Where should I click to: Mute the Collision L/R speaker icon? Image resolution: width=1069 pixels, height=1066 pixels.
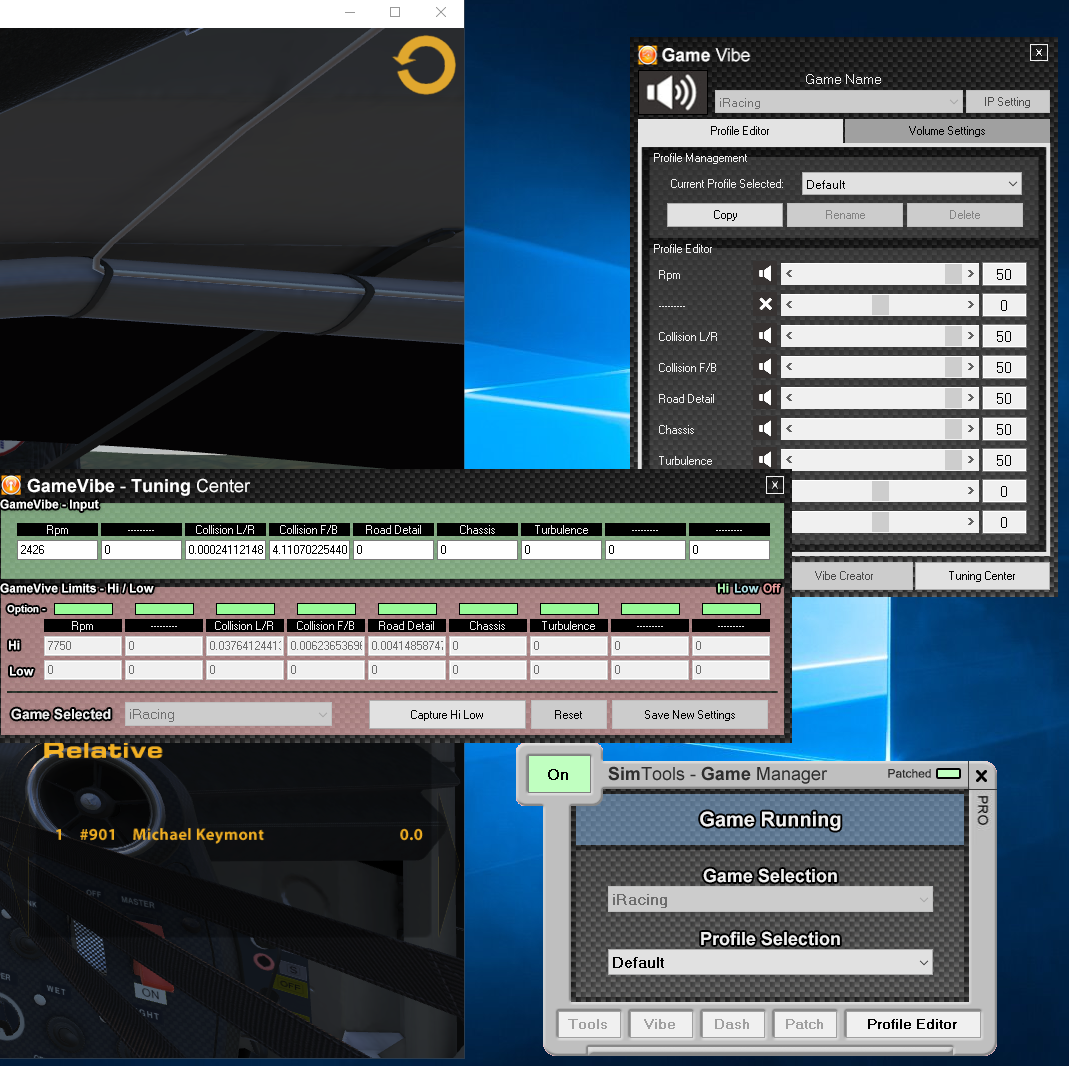point(765,336)
